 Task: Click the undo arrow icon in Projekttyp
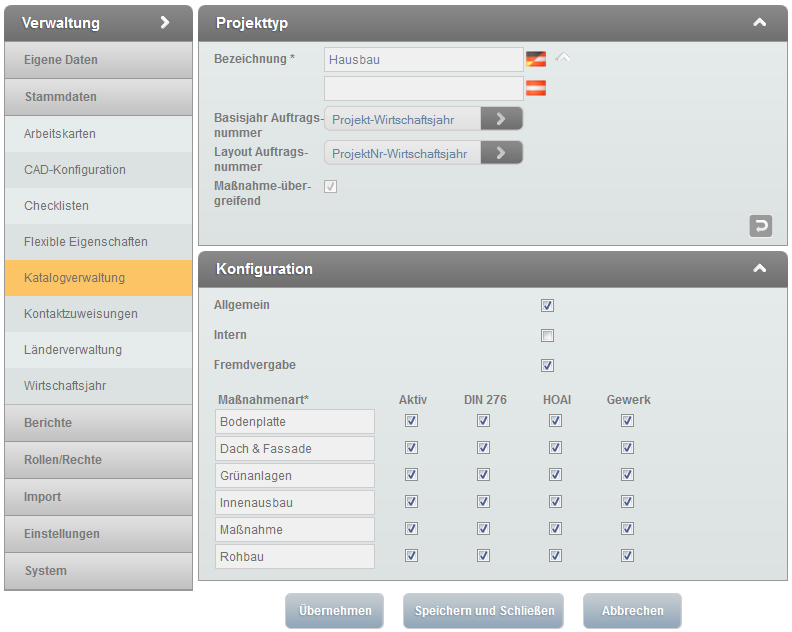760,226
